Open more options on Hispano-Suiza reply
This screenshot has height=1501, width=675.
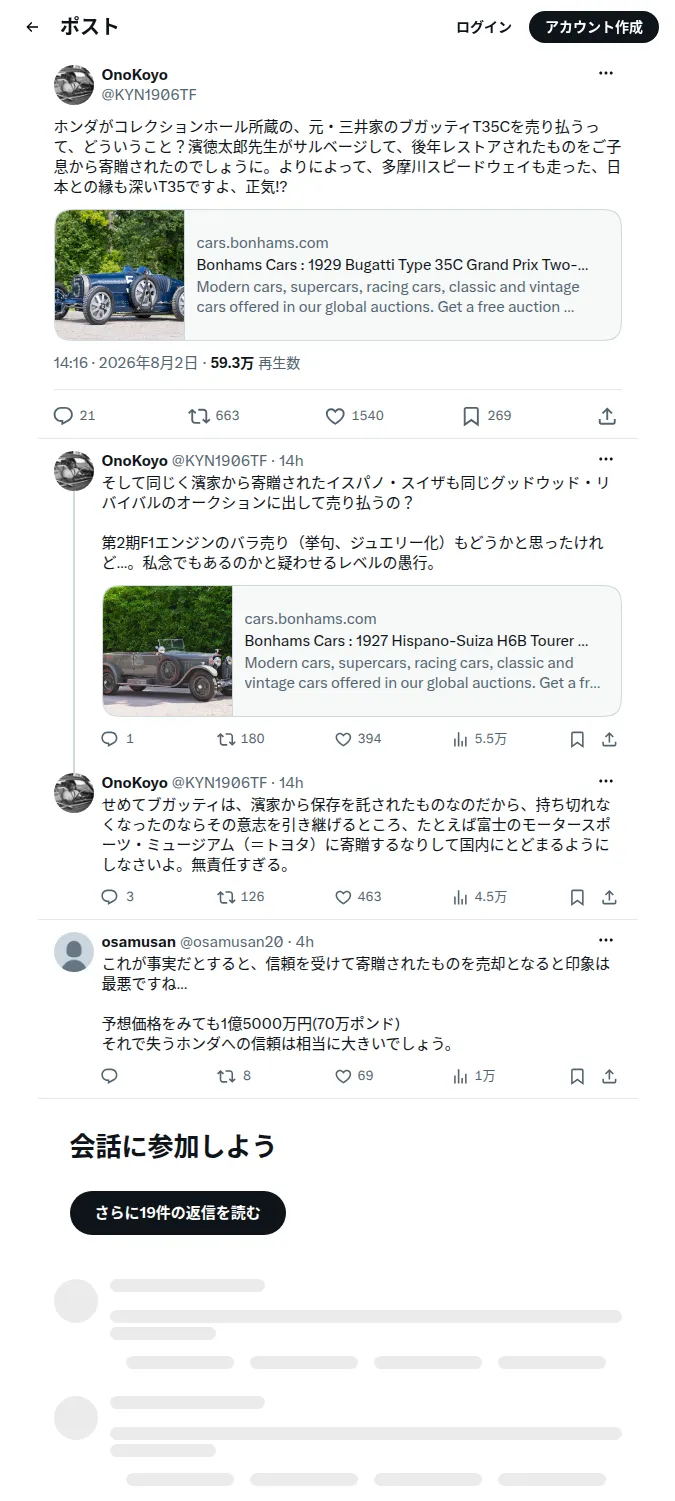(x=606, y=459)
